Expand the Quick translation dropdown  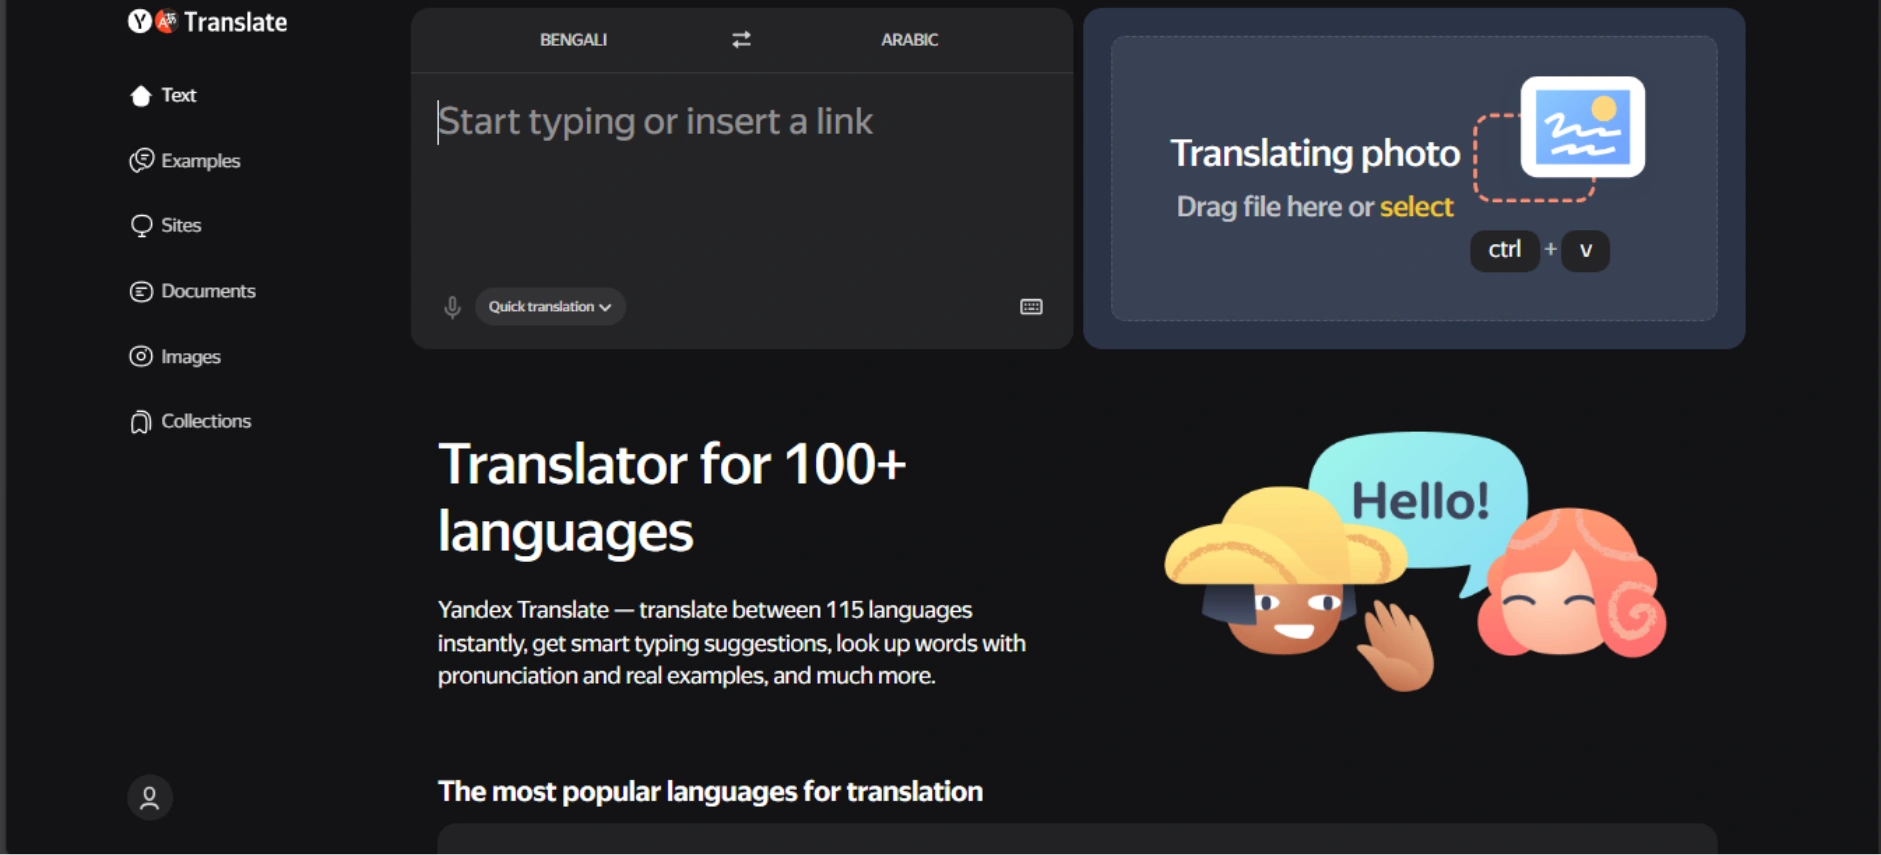click(550, 307)
